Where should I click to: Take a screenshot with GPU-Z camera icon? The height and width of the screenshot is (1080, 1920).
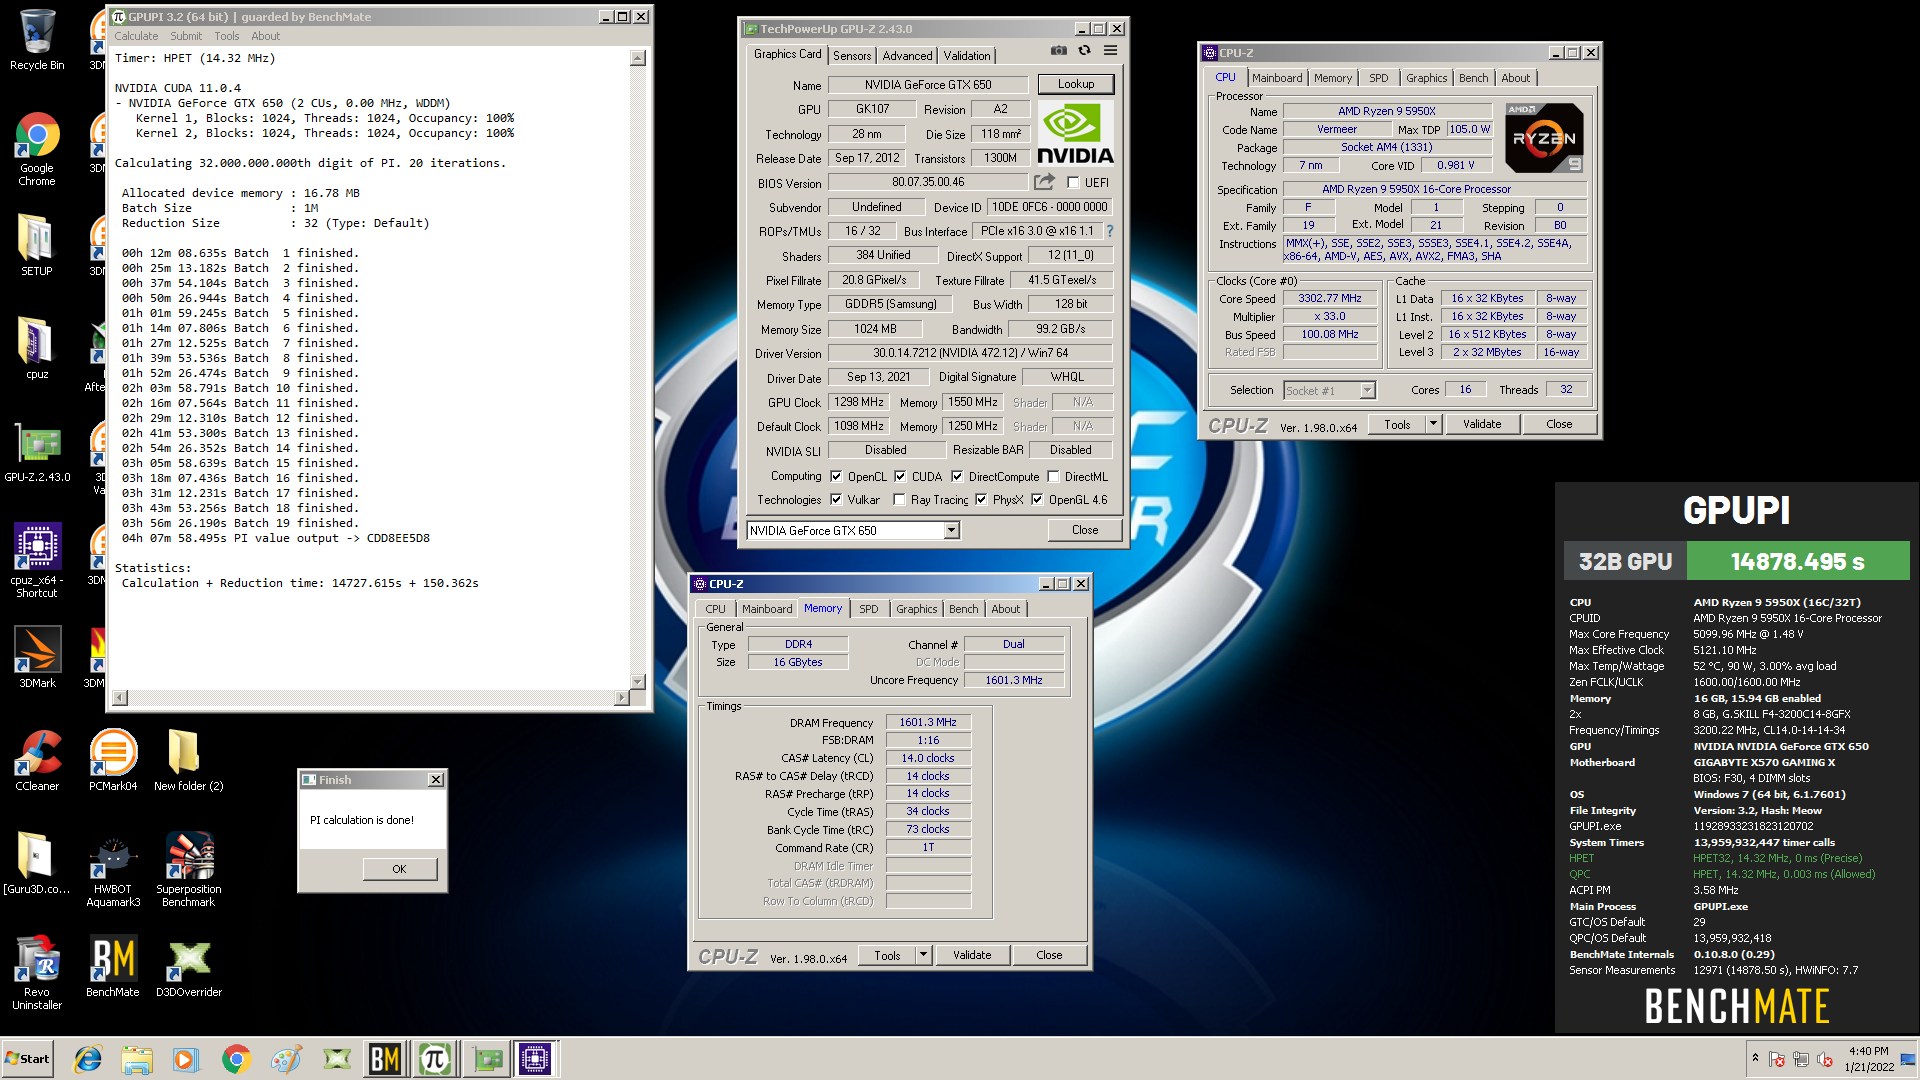[1058, 51]
